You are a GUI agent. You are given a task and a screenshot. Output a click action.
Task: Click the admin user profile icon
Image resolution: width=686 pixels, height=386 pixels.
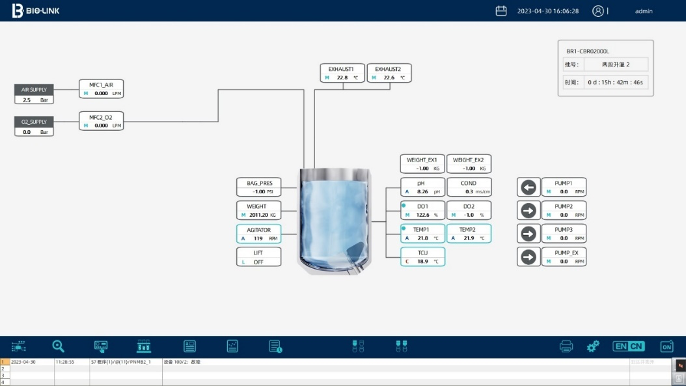click(598, 11)
